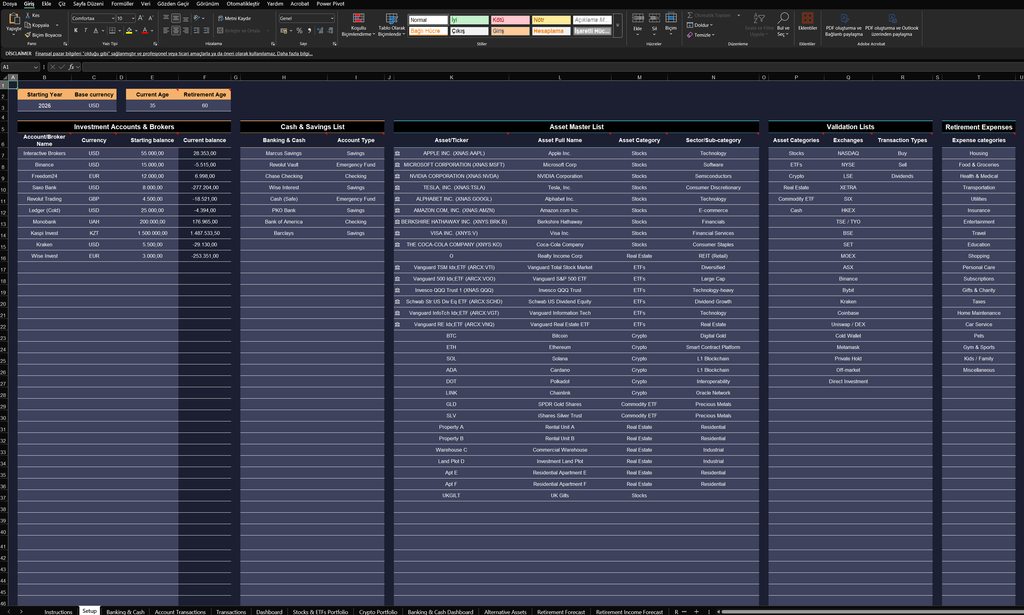
Task: Open the Daha fazla bilgi disclaimer link
Action: pos(295,54)
